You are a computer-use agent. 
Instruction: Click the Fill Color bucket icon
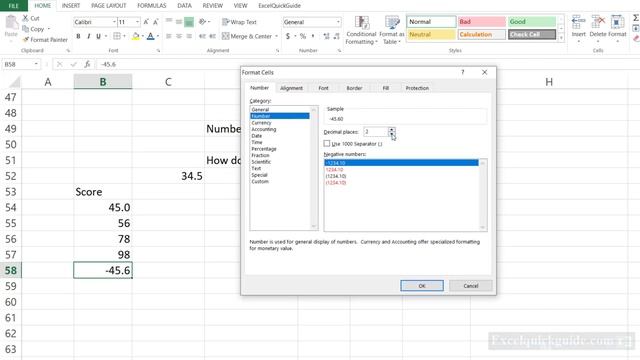tap(136, 36)
